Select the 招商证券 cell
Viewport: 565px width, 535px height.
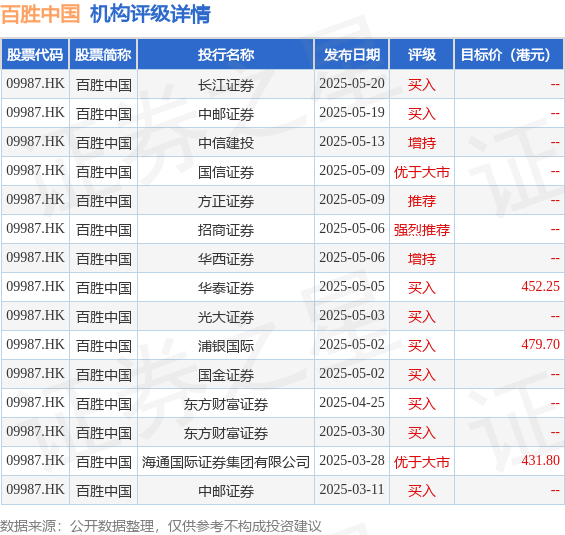[226, 229]
